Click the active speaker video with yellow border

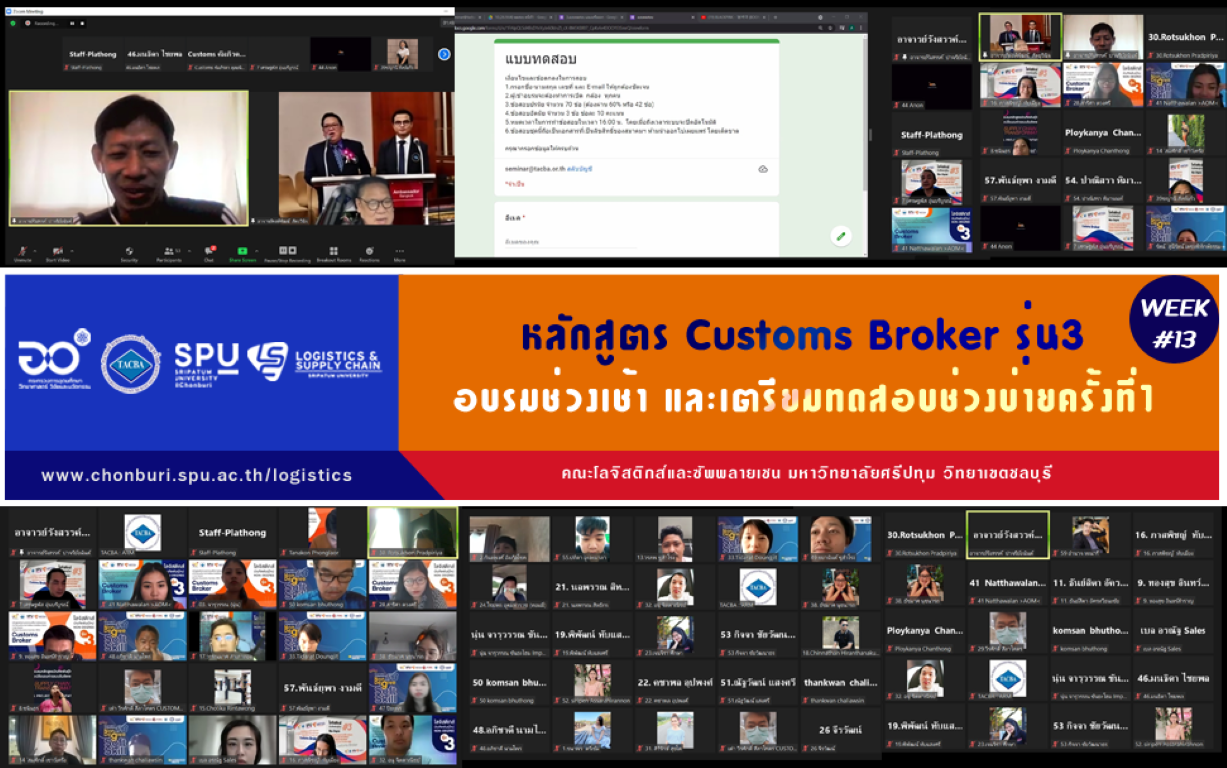(129, 157)
